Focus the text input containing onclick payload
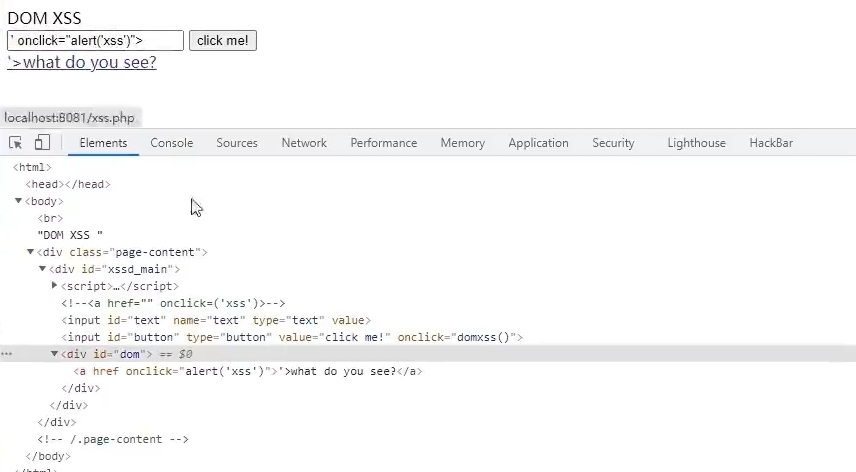 [96, 40]
